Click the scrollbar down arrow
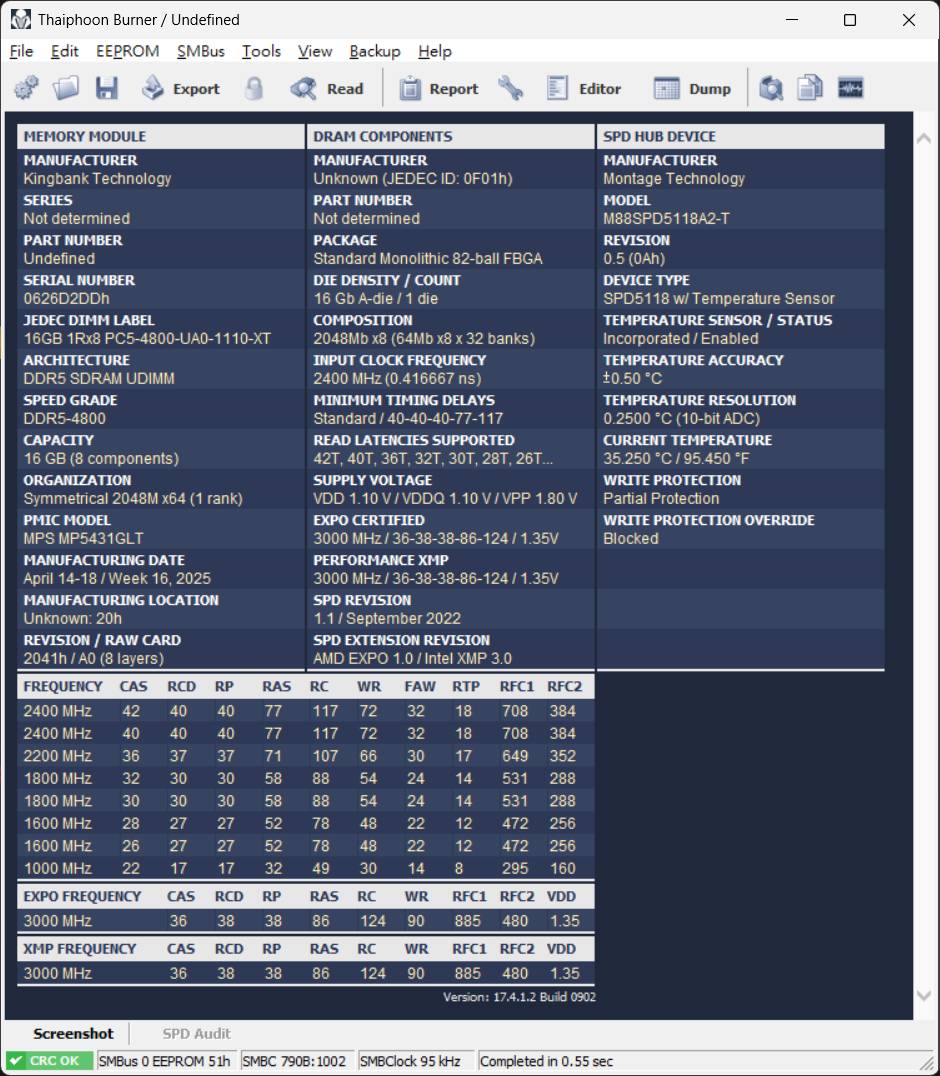 coord(924,995)
